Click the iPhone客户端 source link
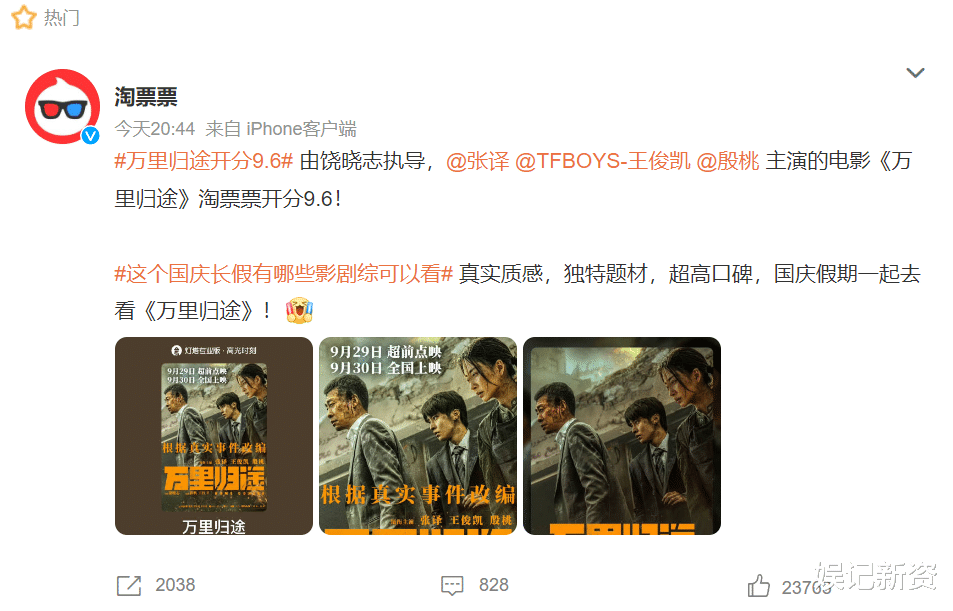Screen dimensions: 953x611 click(301, 129)
